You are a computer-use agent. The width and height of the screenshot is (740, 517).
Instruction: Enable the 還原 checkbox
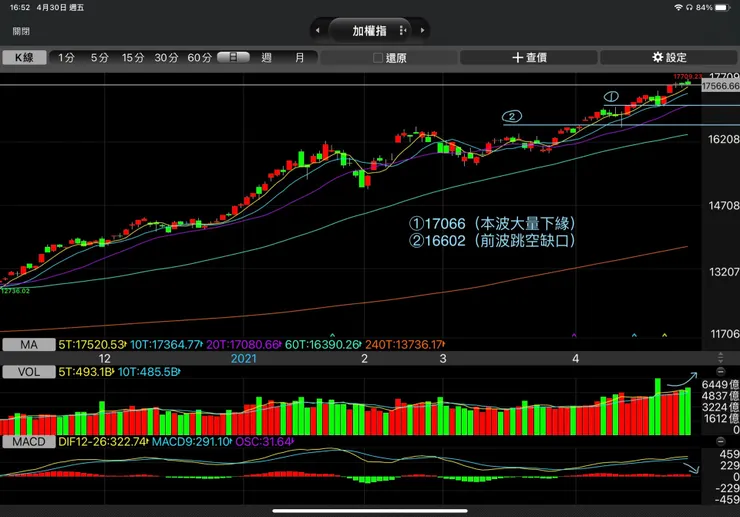(378, 58)
